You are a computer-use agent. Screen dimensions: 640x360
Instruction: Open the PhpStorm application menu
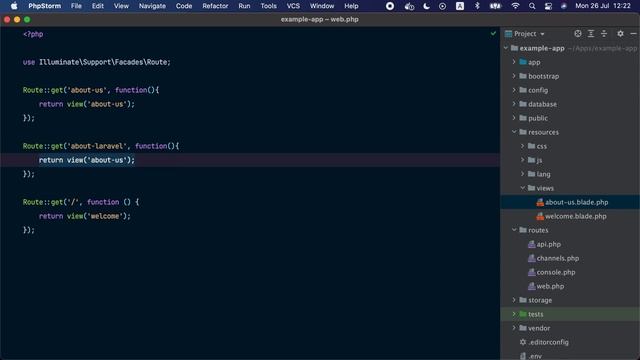pos(44,6)
